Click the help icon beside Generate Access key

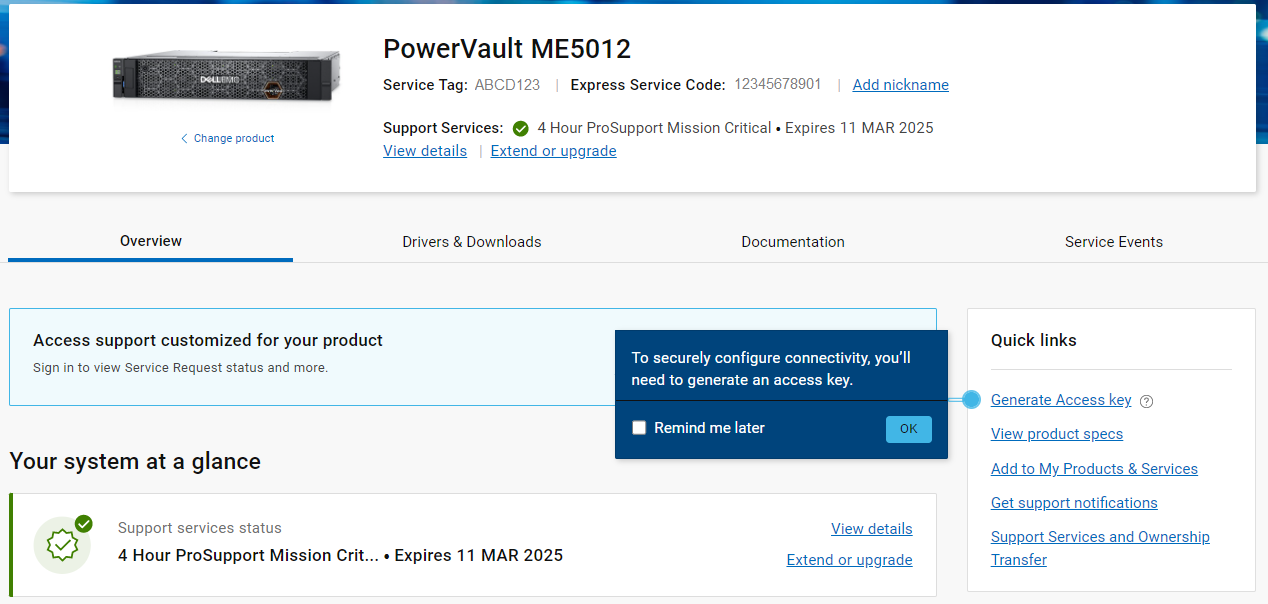tap(1146, 400)
